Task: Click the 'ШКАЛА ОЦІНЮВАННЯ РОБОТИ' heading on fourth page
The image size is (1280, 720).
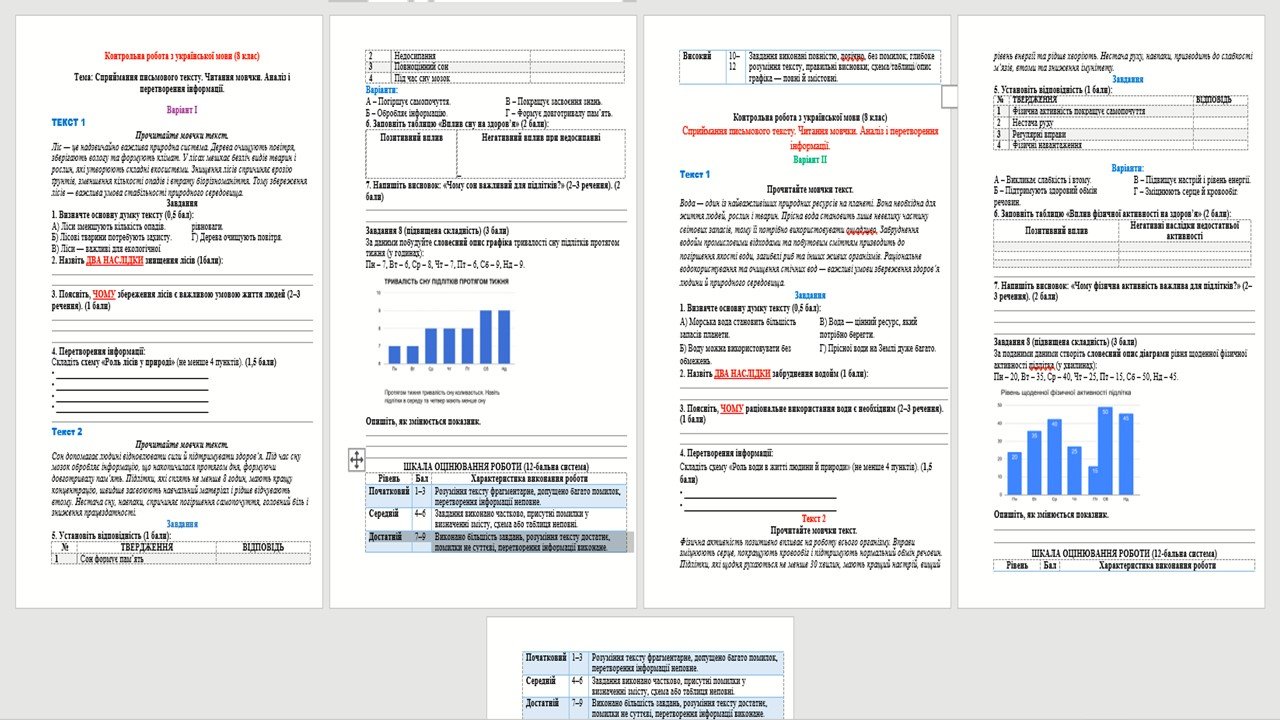Action: pos(1123,552)
